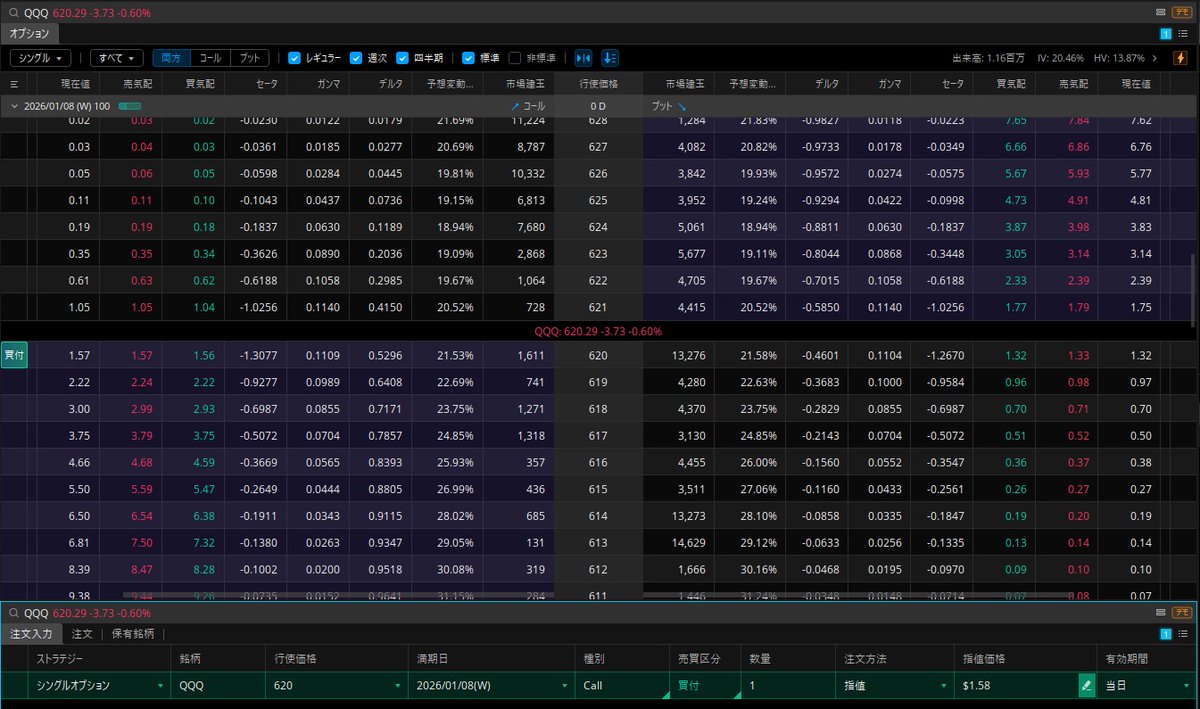The image size is (1200, 709).
Task: Open the シングル view dropdown
Action: (x=39, y=57)
